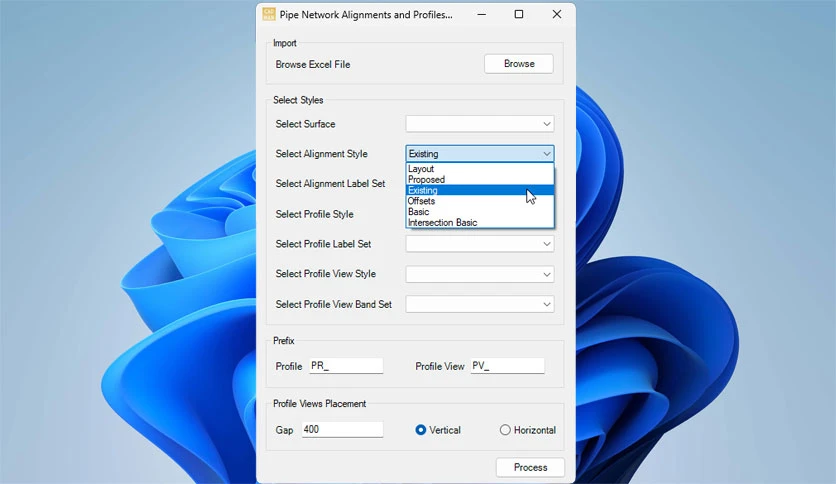This screenshot has height=484, width=836.
Task: Open the Select Surface dropdown
Action: (x=479, y=124)
